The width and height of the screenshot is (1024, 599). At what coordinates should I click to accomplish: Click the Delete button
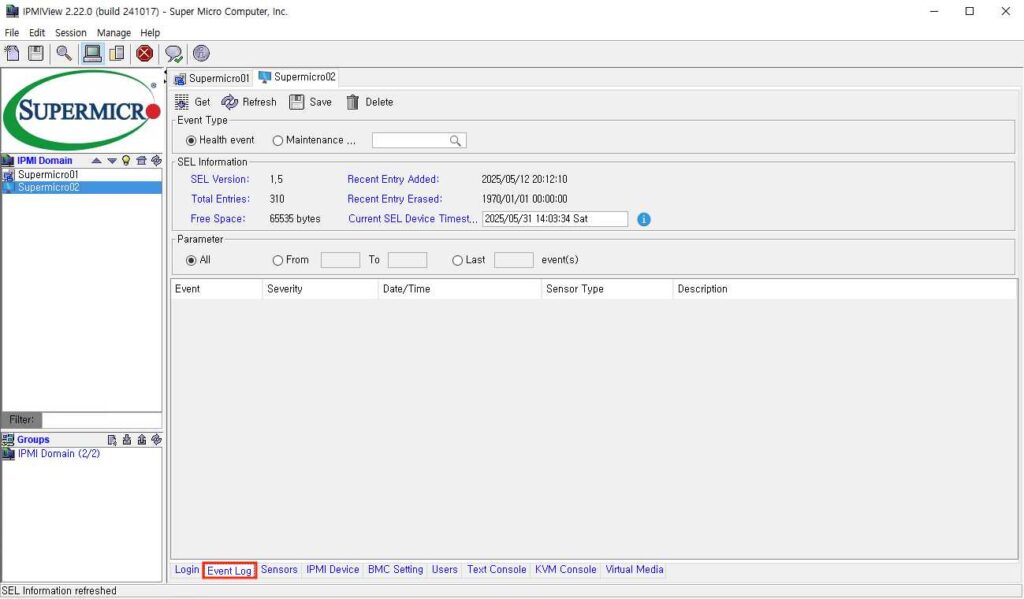click(370, 102)
